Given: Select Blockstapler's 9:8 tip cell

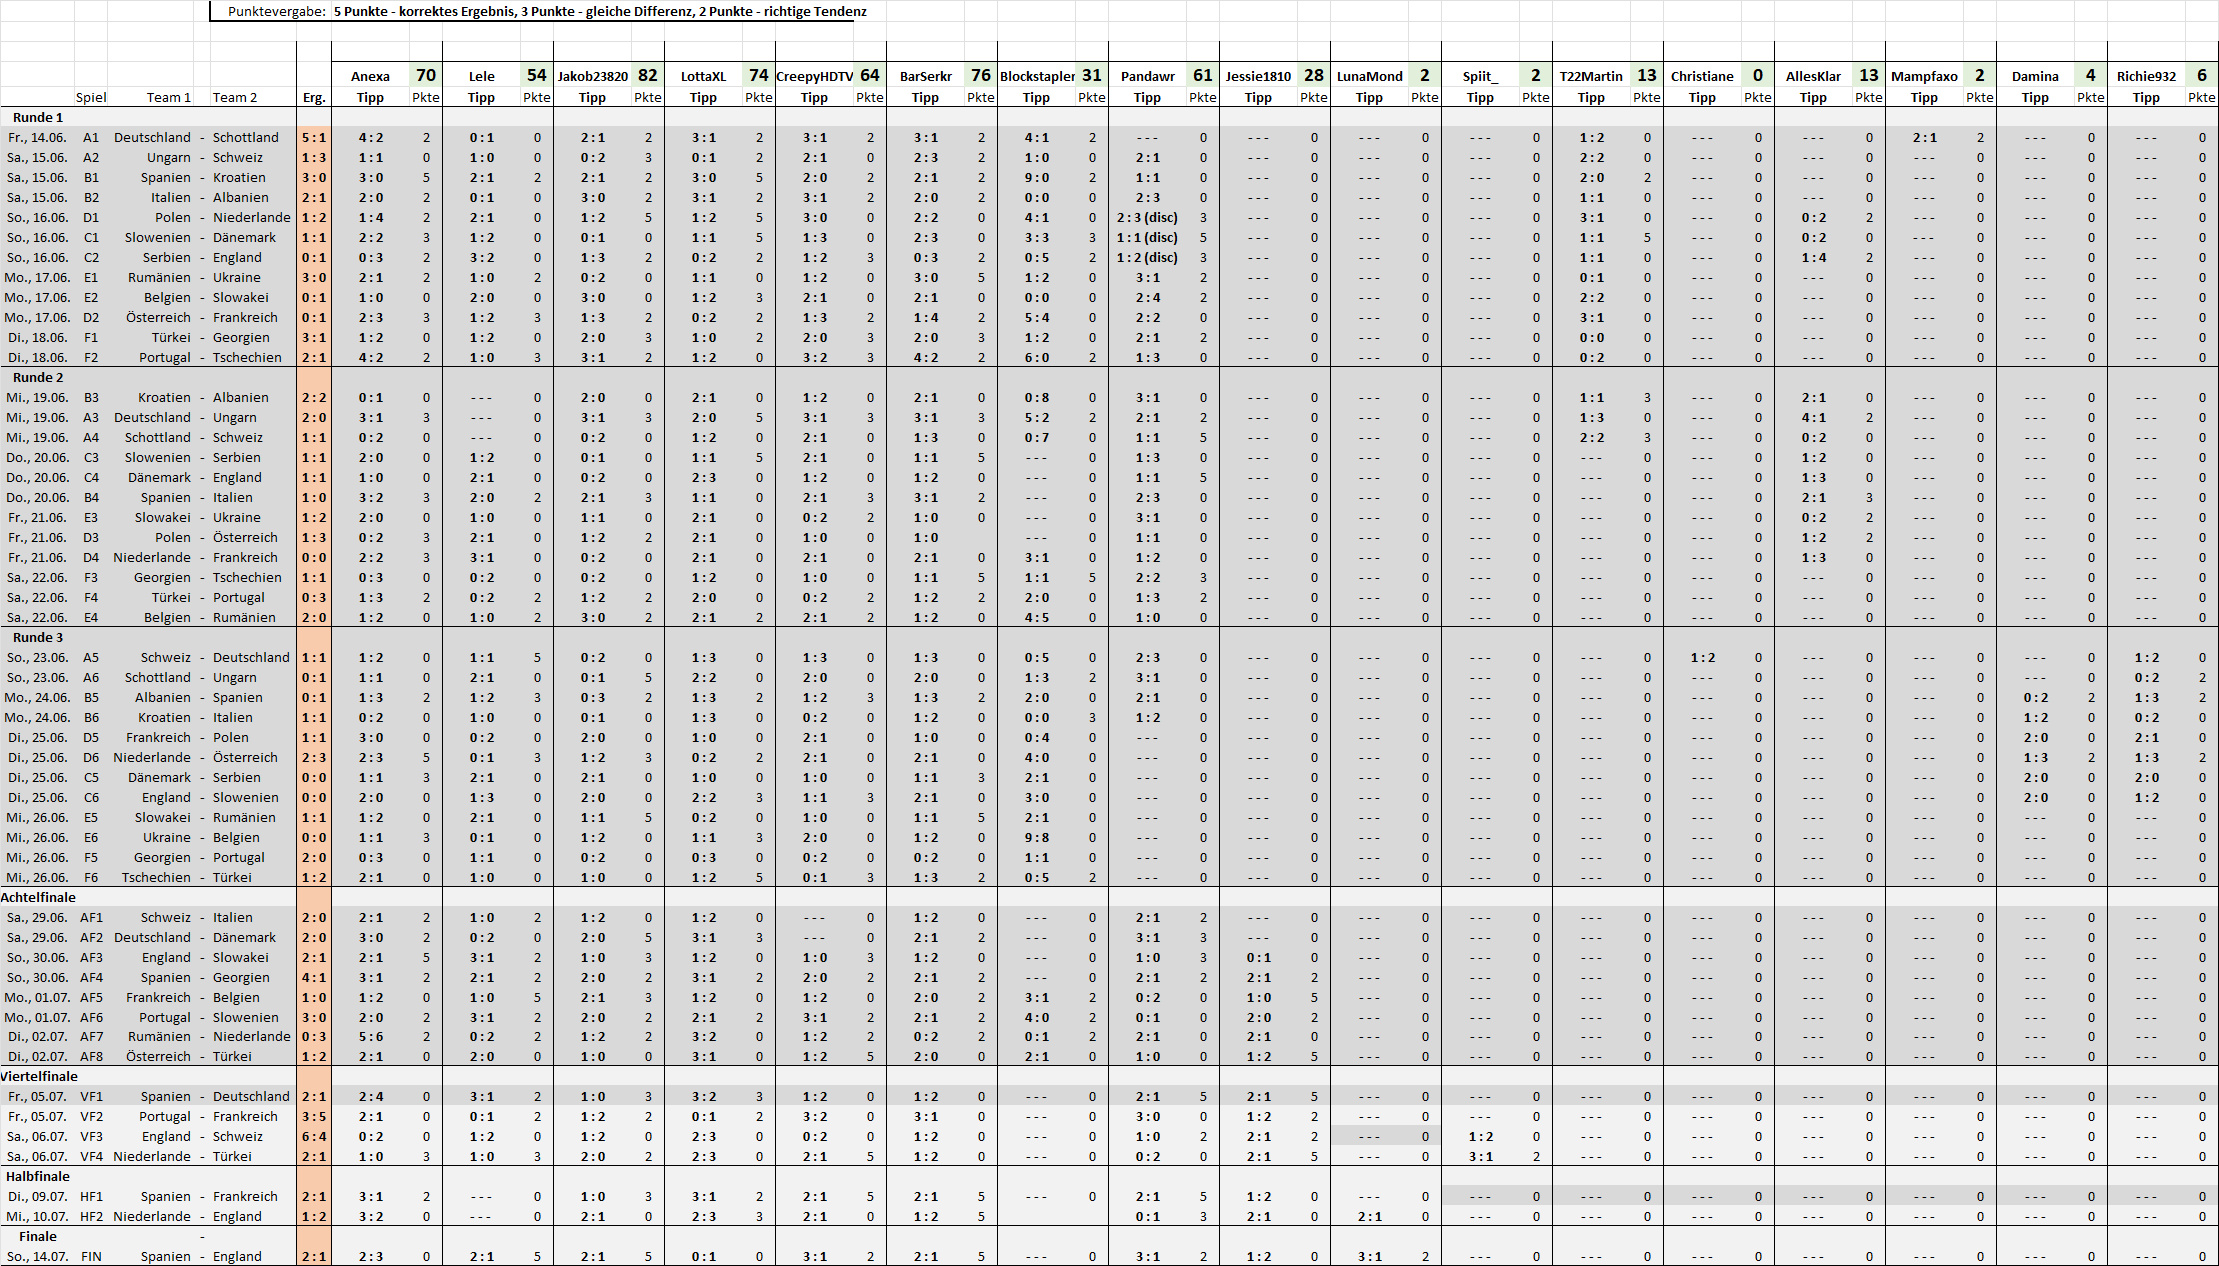Looking at the screenshot, I should (1036, 837).
